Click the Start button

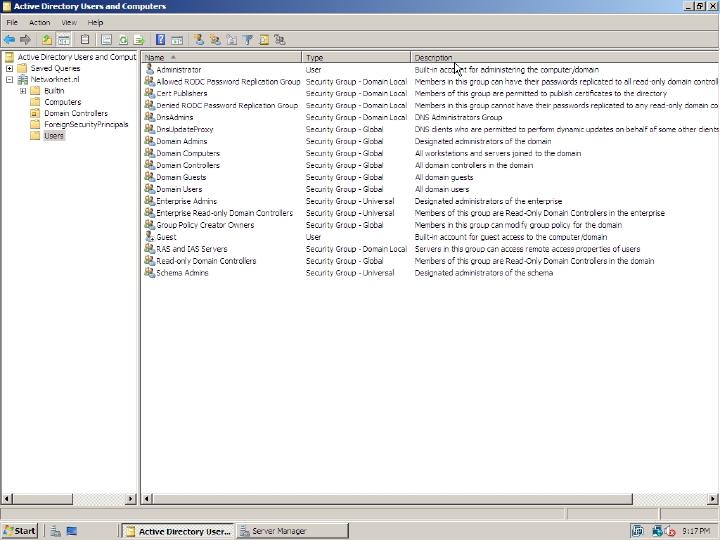click(x=19, y=531)
